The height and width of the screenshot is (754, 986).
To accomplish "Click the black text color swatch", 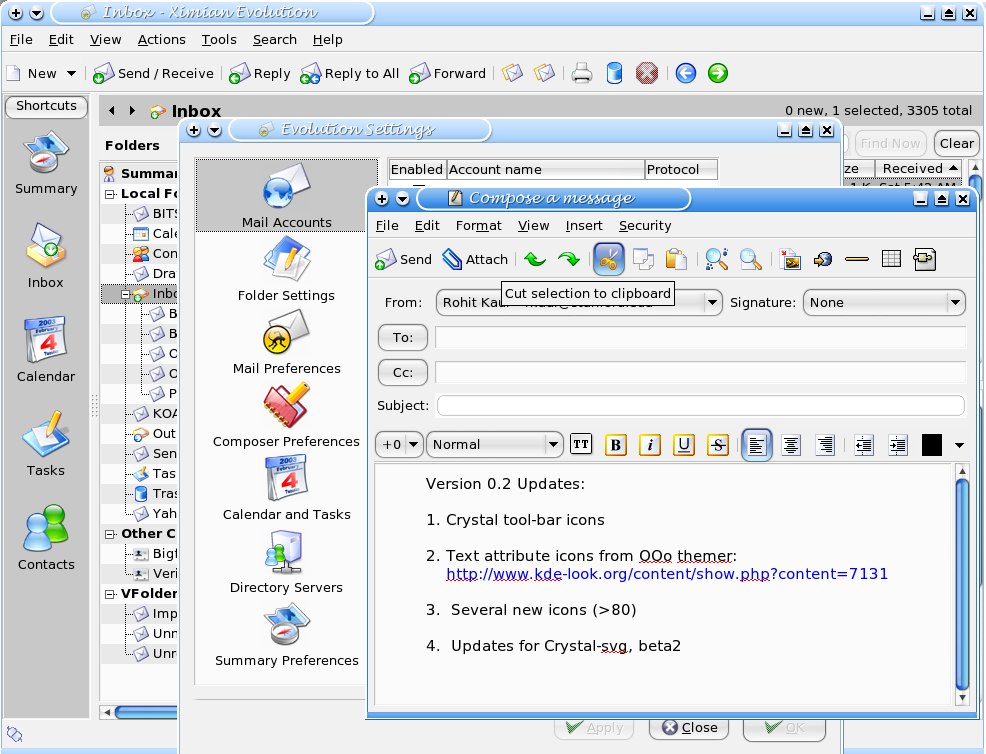I will point(931,445).
